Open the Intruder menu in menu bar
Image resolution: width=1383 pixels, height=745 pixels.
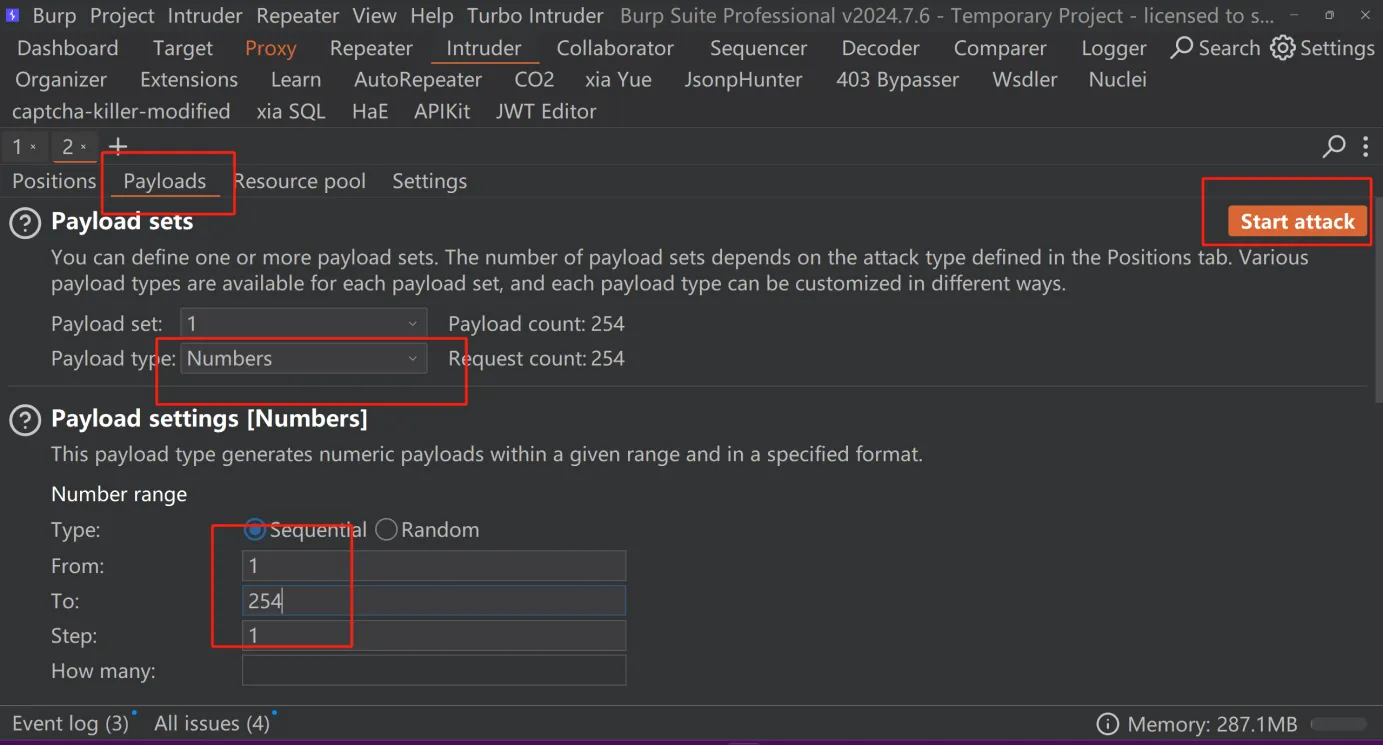pos(205,16)
